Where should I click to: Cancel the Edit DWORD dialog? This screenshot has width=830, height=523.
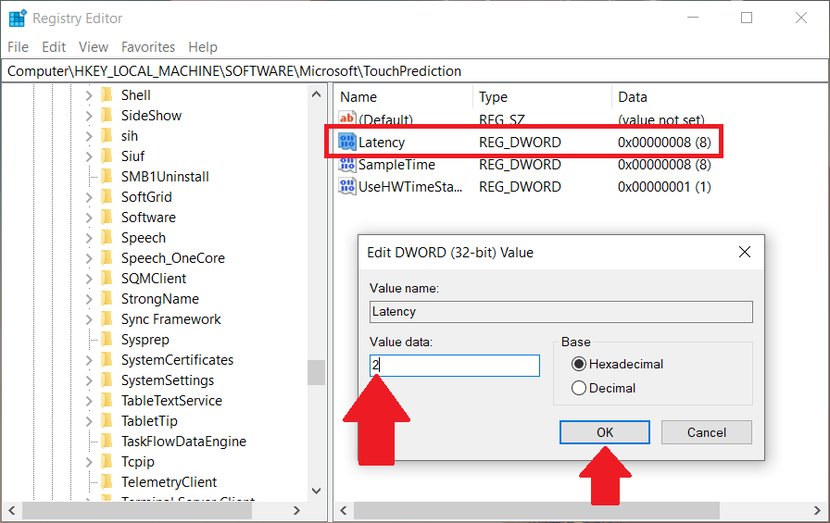(x=706, y=432)
